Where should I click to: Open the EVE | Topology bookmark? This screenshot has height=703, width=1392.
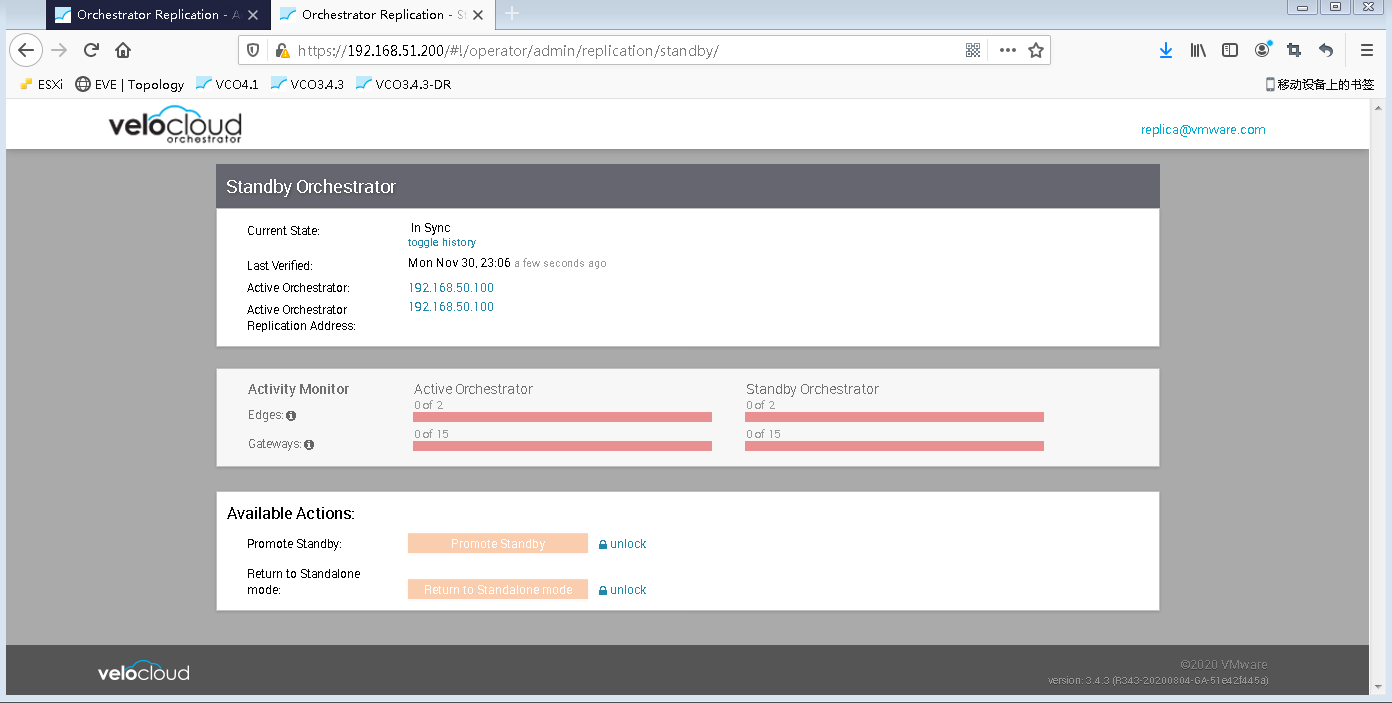pyautogui.click(x=130, y=84)
